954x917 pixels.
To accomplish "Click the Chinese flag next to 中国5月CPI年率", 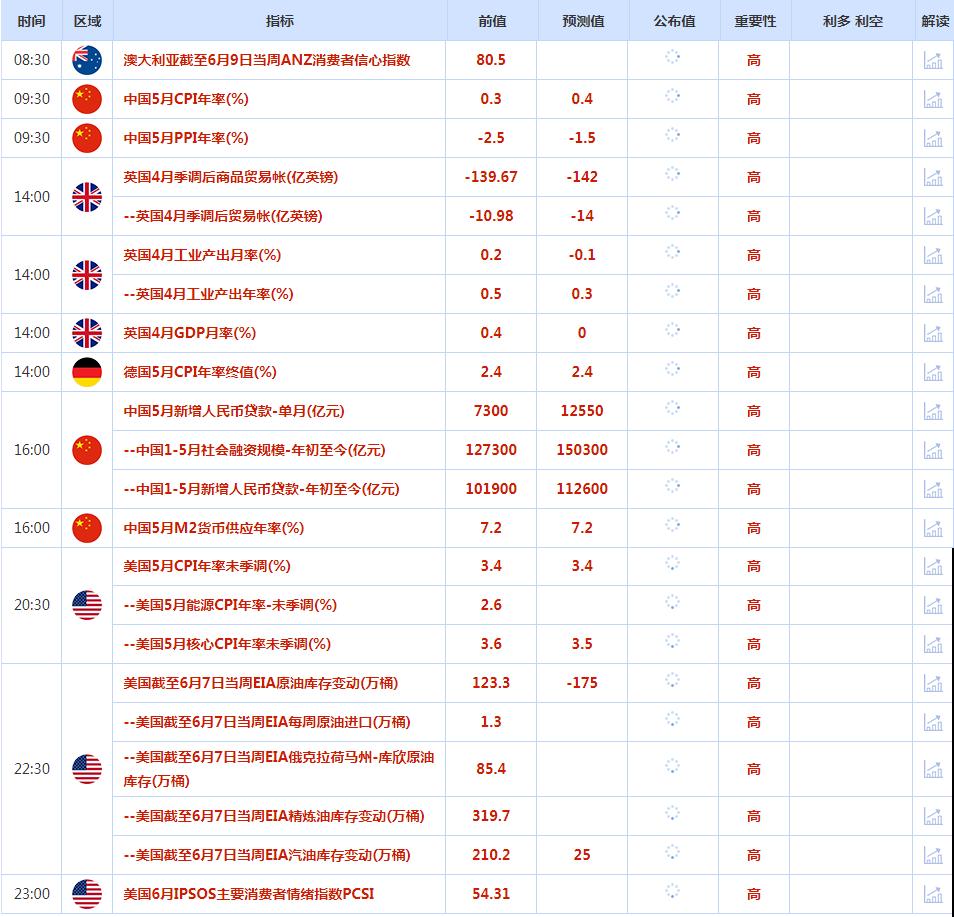I will point(88,99).
